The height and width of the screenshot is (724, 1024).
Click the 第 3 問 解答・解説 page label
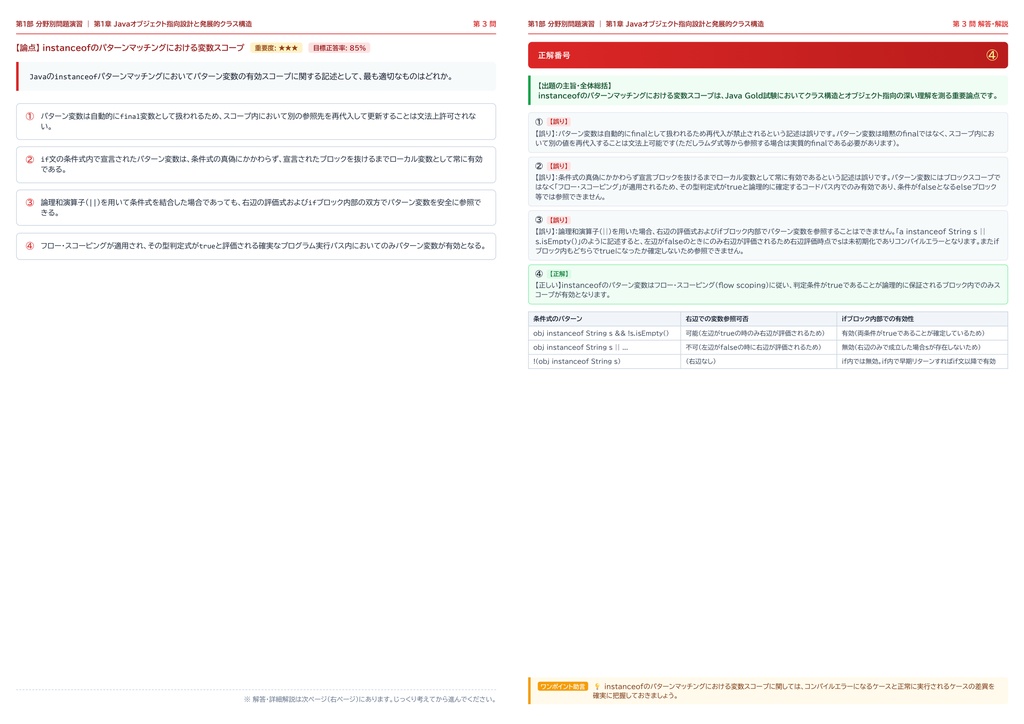[x=980, y=24]
